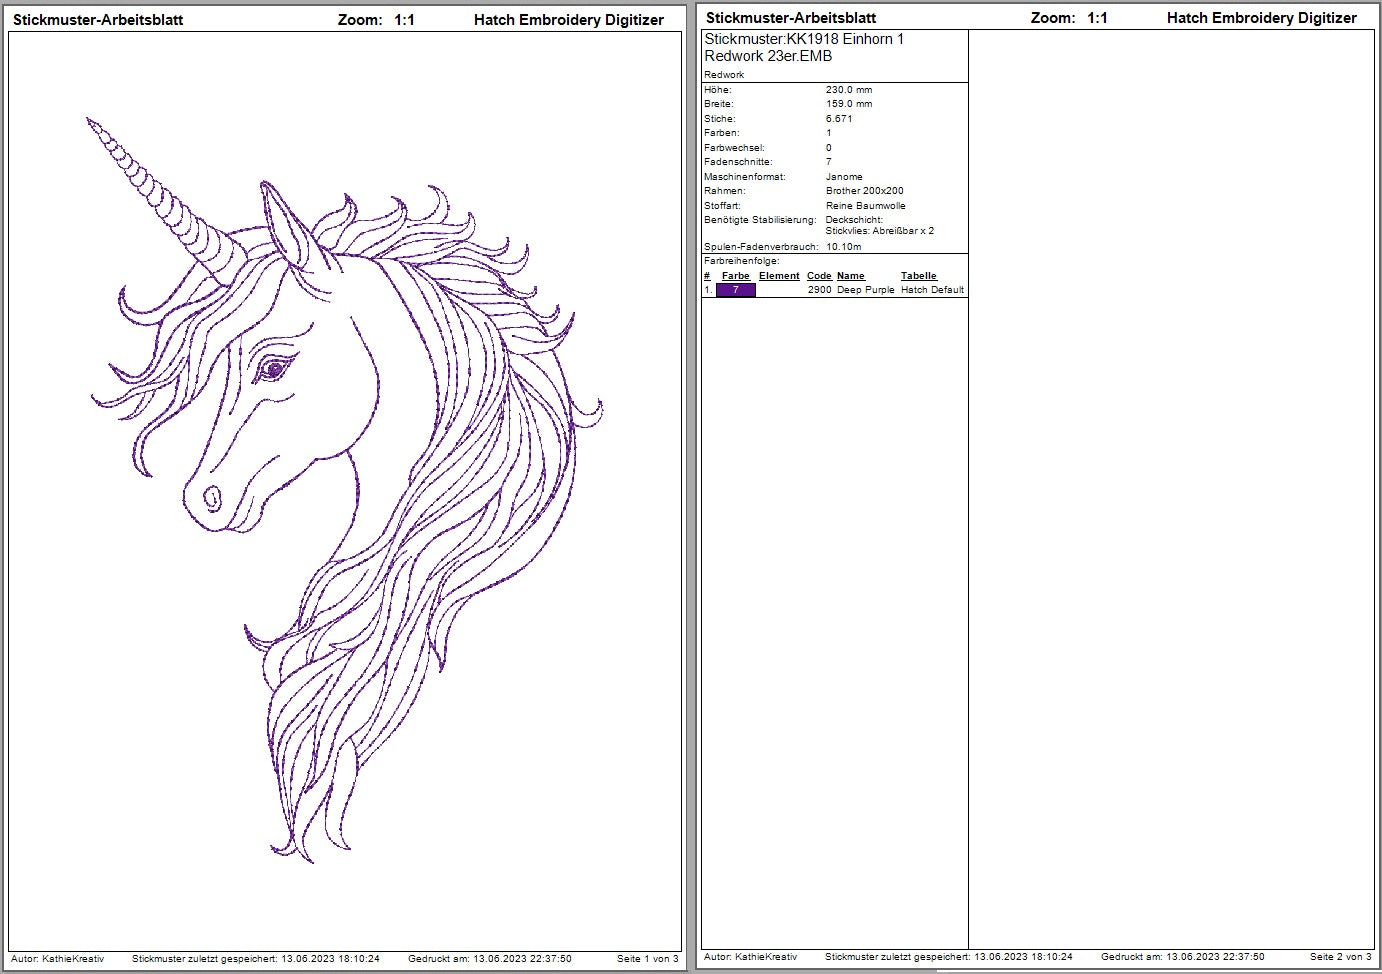
Task: Click the 'Höhe:' label
Action: [718, 90]
